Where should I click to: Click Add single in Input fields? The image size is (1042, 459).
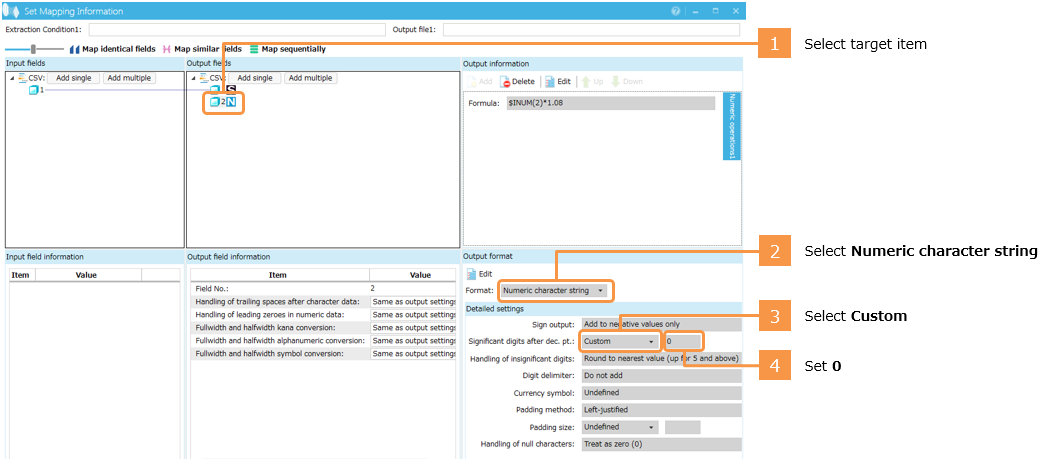[x=75, y=78]
